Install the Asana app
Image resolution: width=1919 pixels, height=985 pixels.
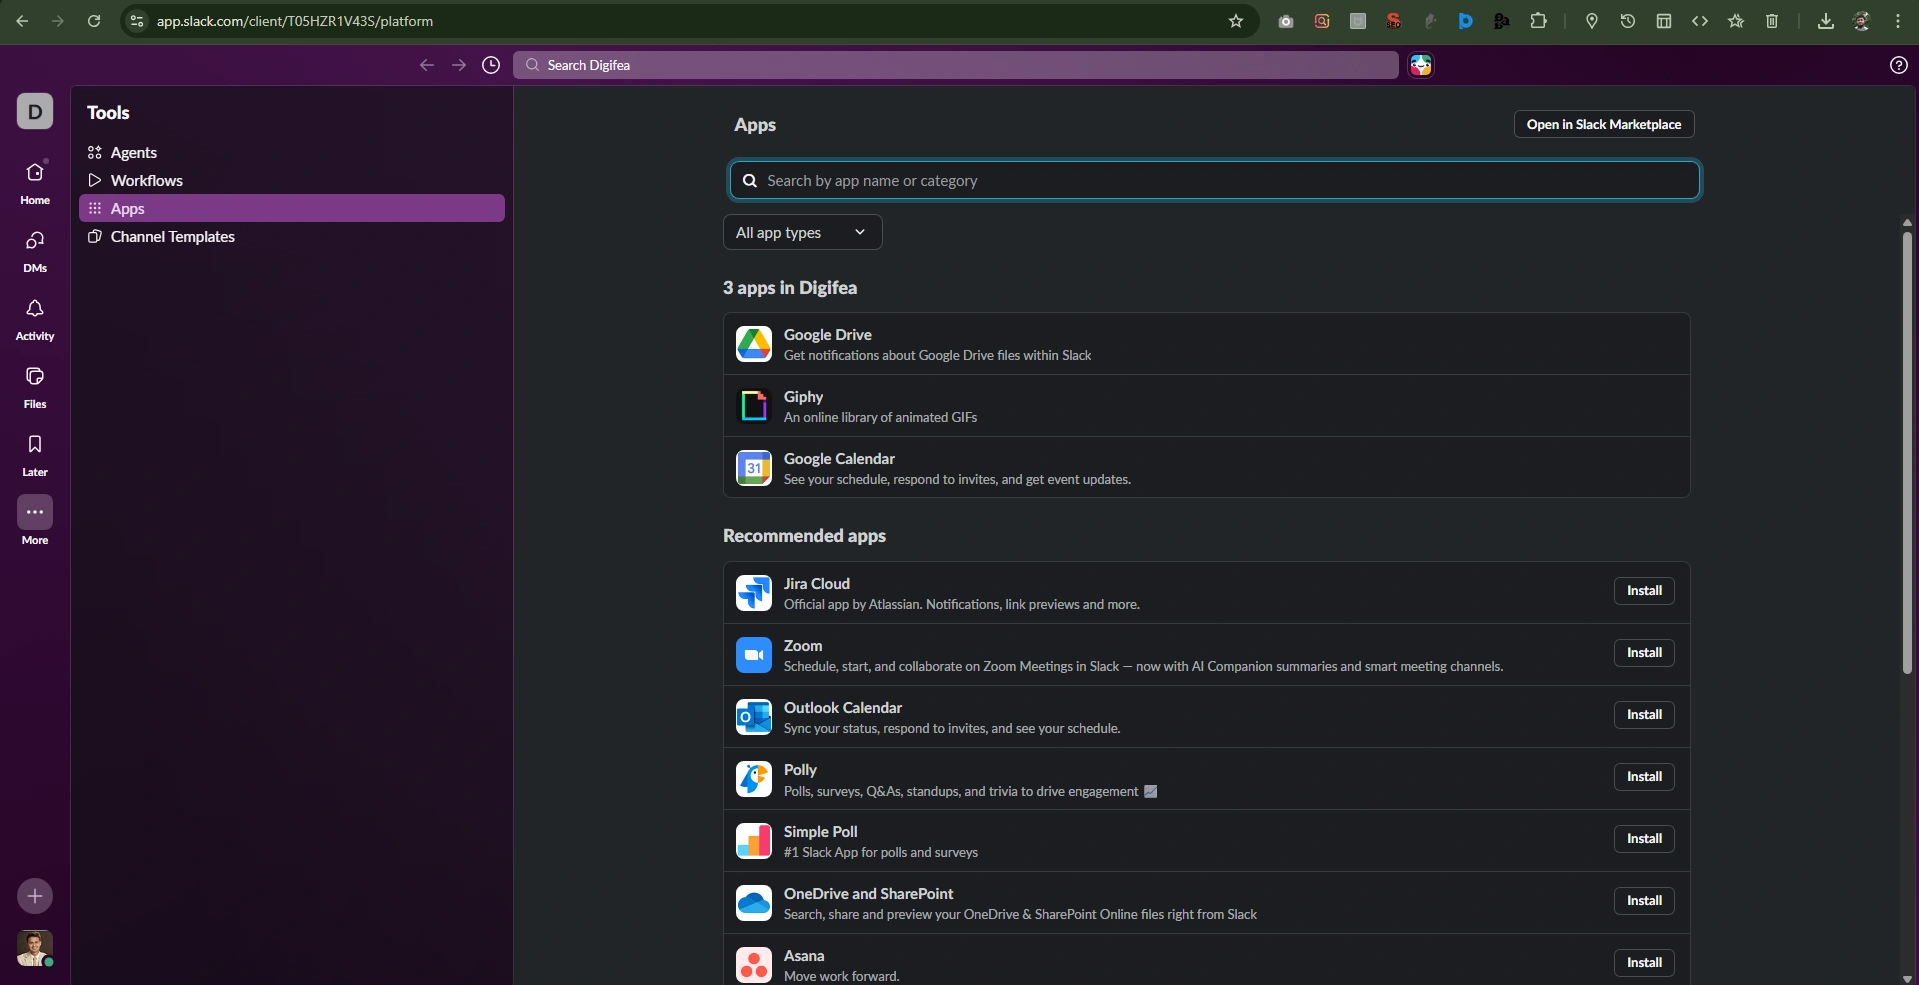tap(1644, 963)
